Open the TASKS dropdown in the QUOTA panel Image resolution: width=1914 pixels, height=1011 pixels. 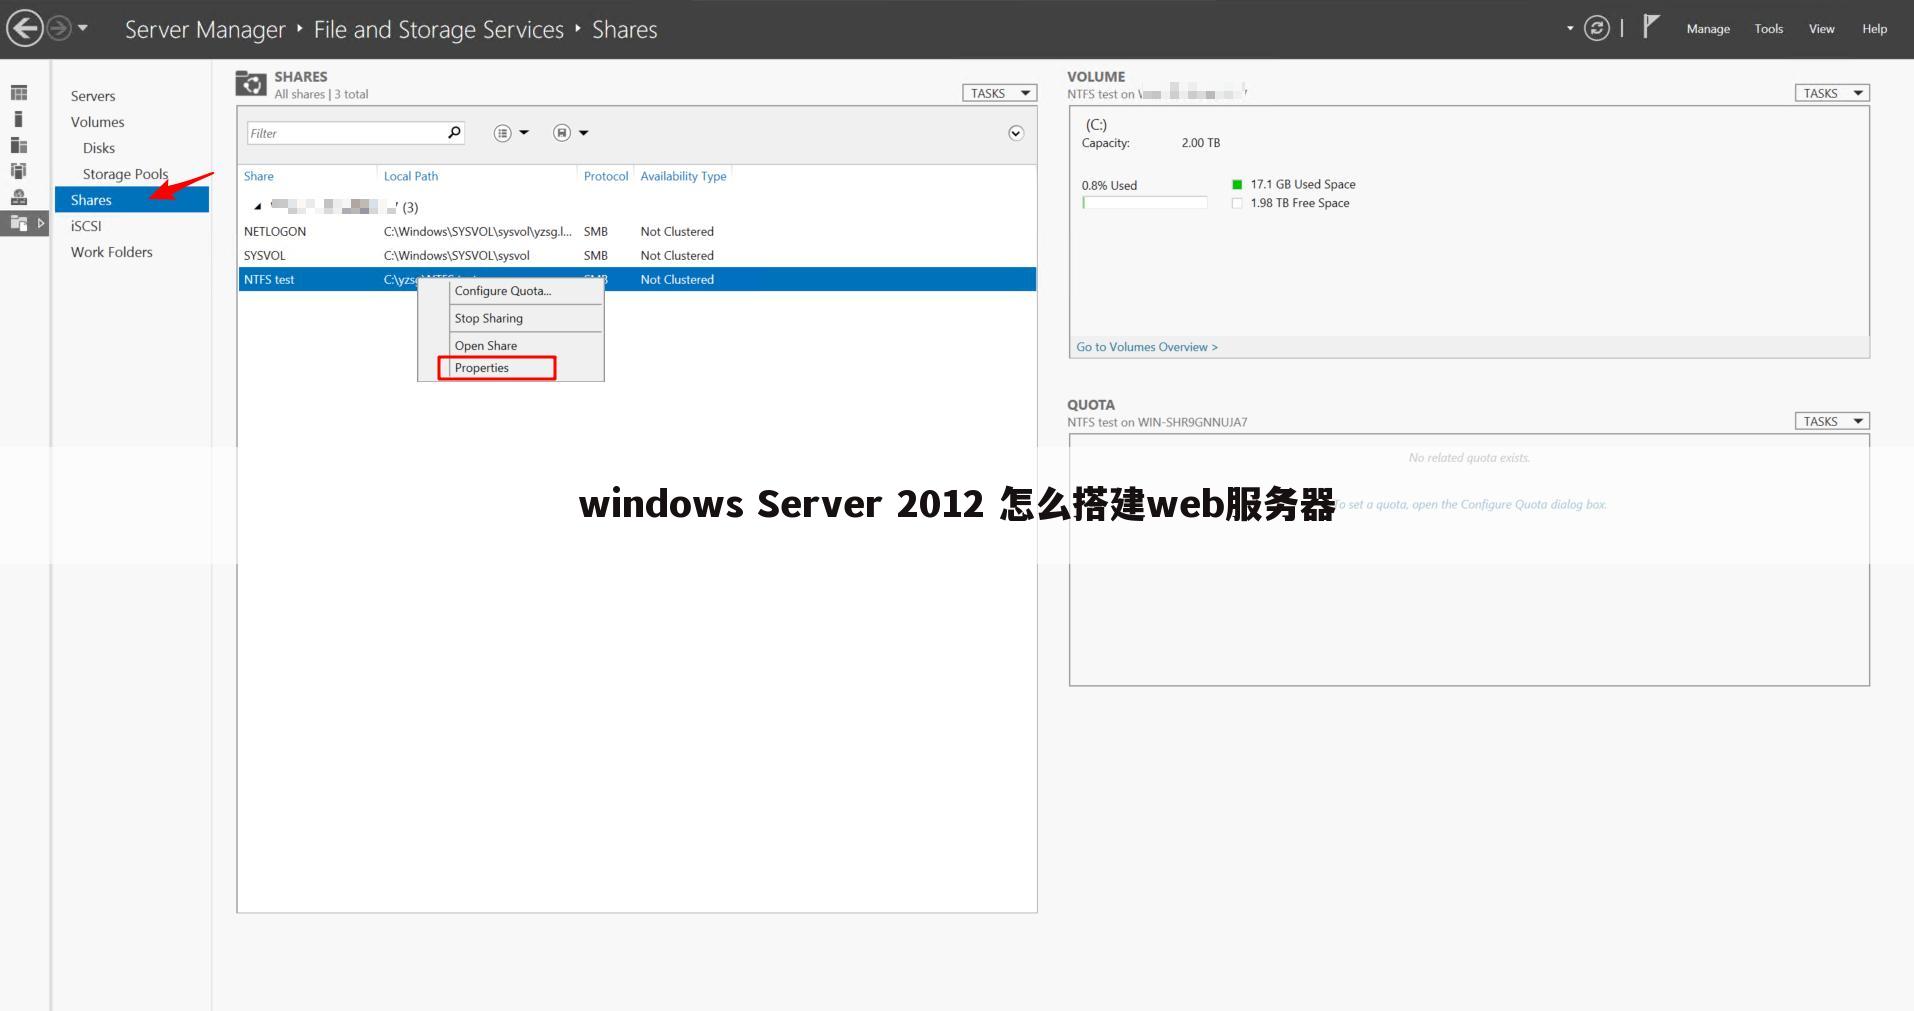[1831, 420]
